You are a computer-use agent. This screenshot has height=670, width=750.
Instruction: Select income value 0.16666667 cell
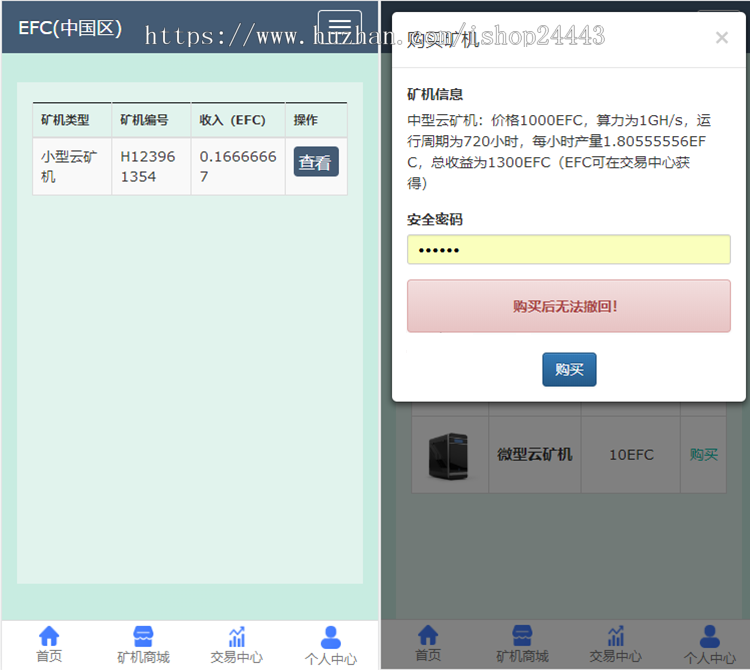click(x=238, y=166)
